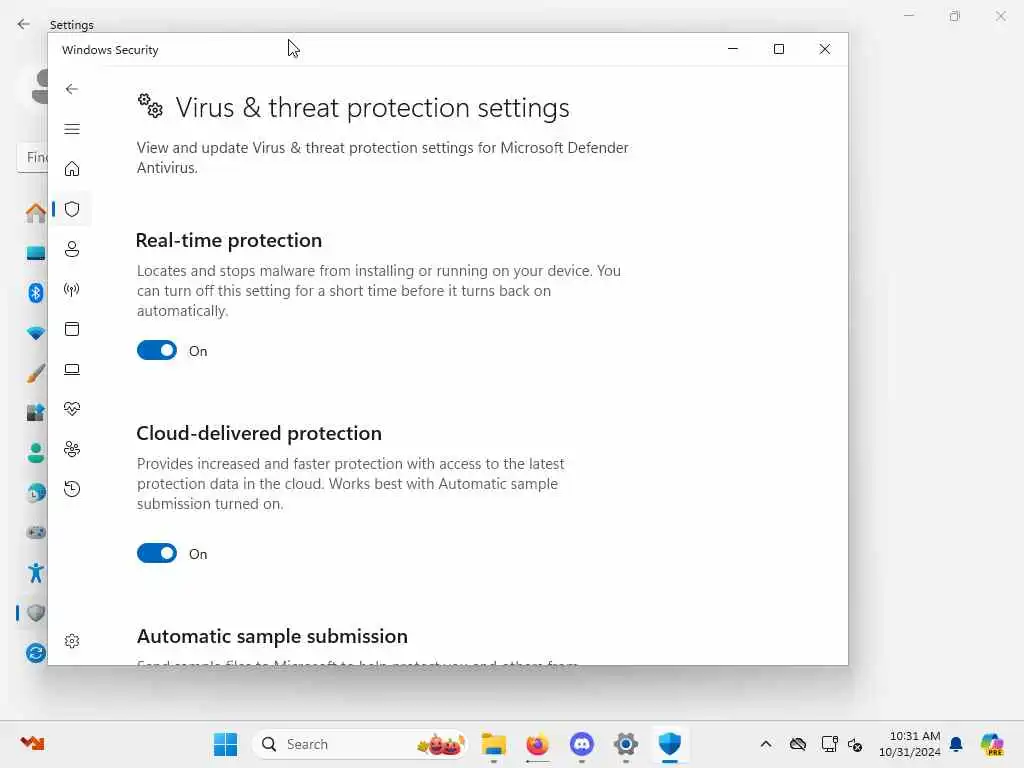This screenshot has height=768, width=1024.
Task: Open Apps in Settings sidebar
Action: [35, 413]
